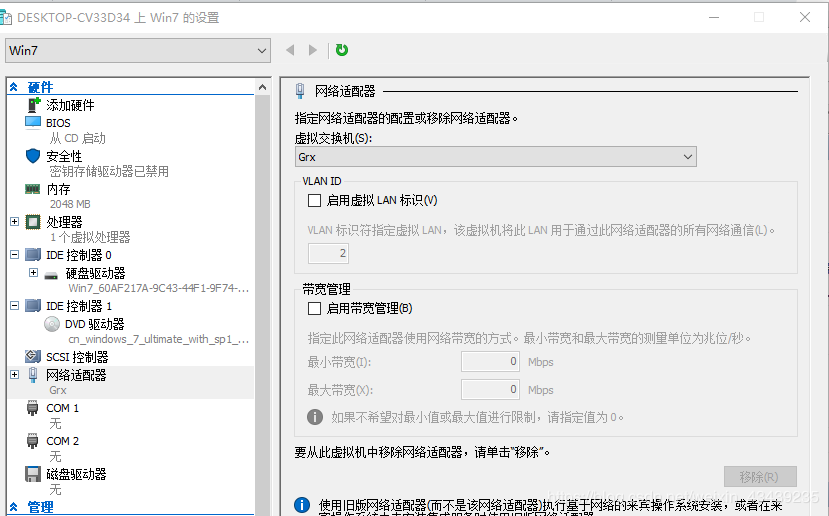Select the COM 2 tree item
This screenshot has width=829, height=516.
[x=62, y=441]
